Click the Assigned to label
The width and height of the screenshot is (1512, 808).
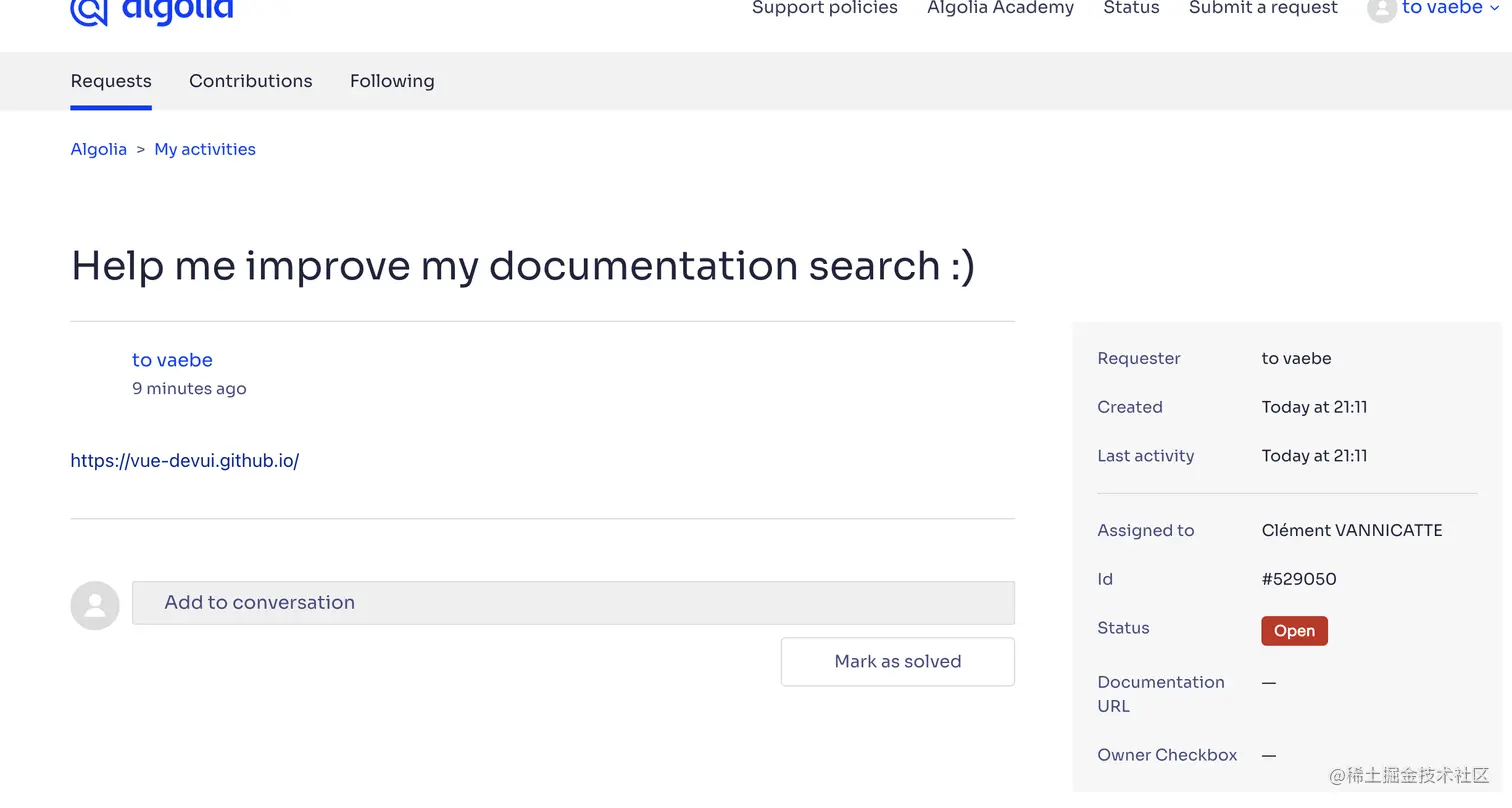(x=1146, y=531)
